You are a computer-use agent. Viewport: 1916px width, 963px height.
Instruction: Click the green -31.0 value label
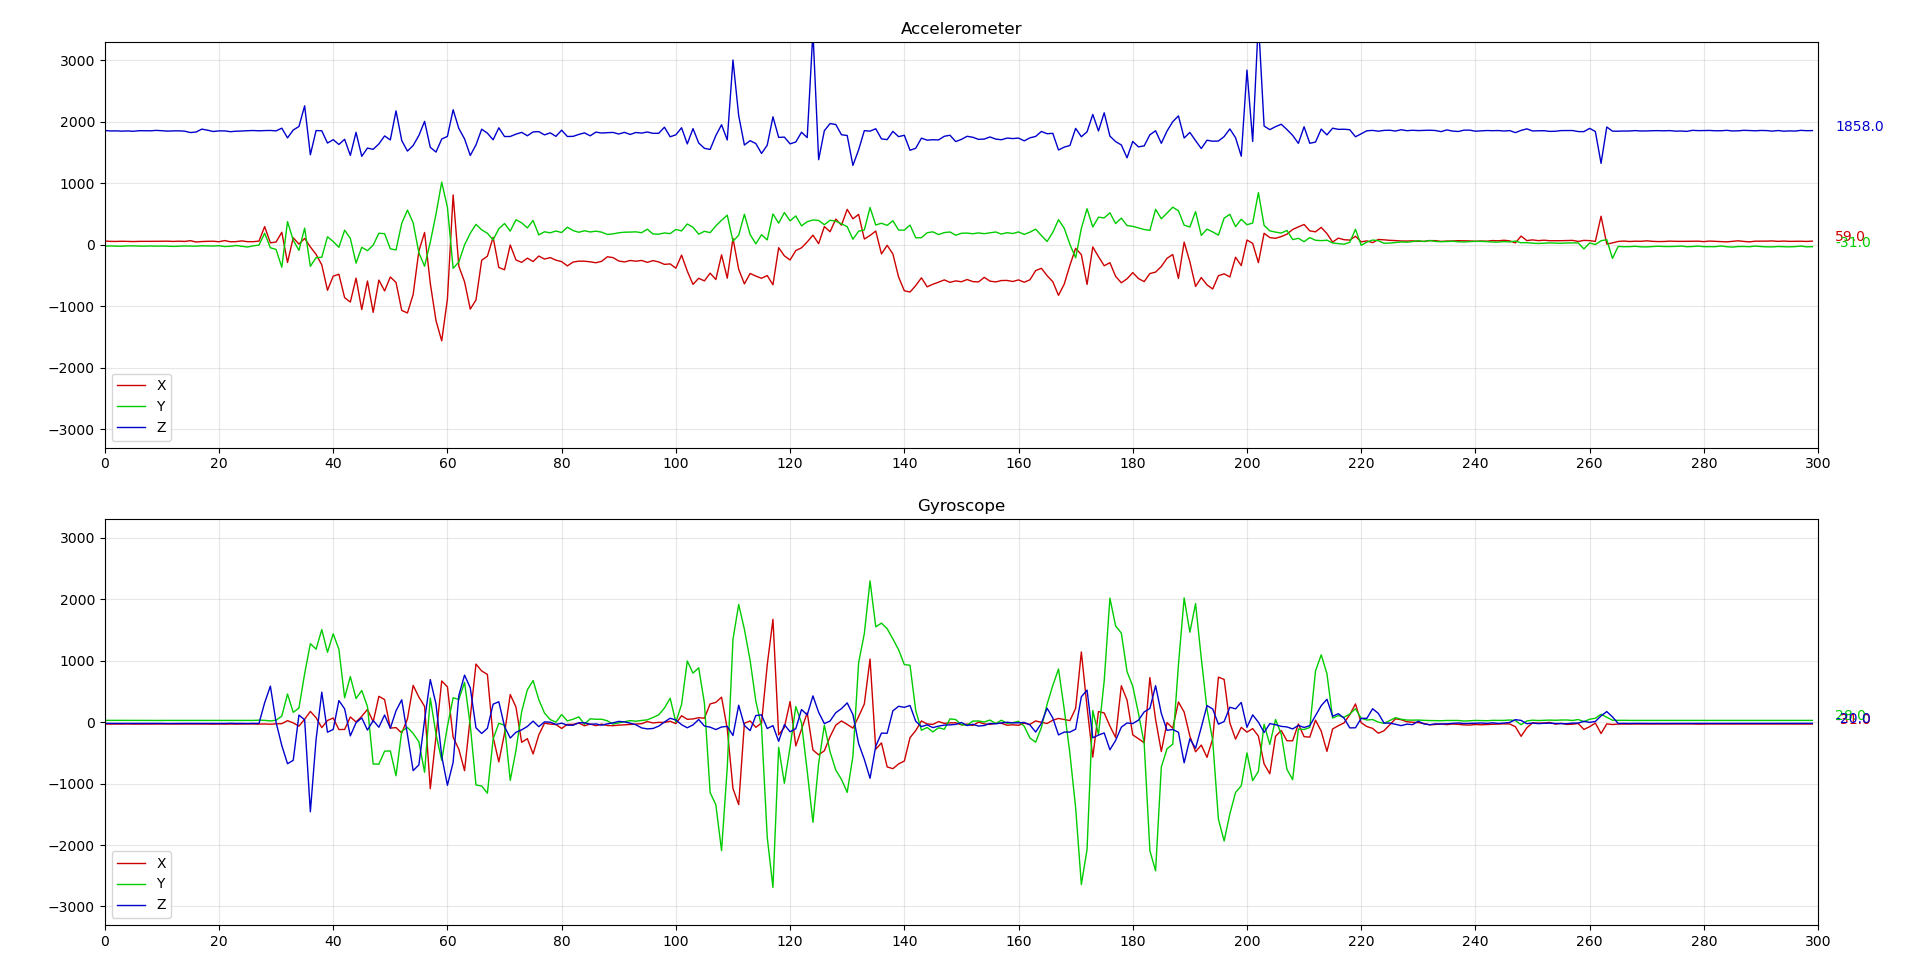click(x=1853, y=244)
